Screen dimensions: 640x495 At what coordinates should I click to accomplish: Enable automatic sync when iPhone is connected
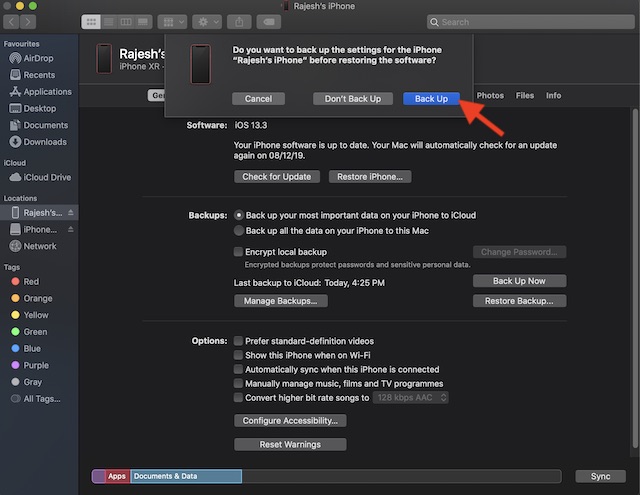click(238, 369)
